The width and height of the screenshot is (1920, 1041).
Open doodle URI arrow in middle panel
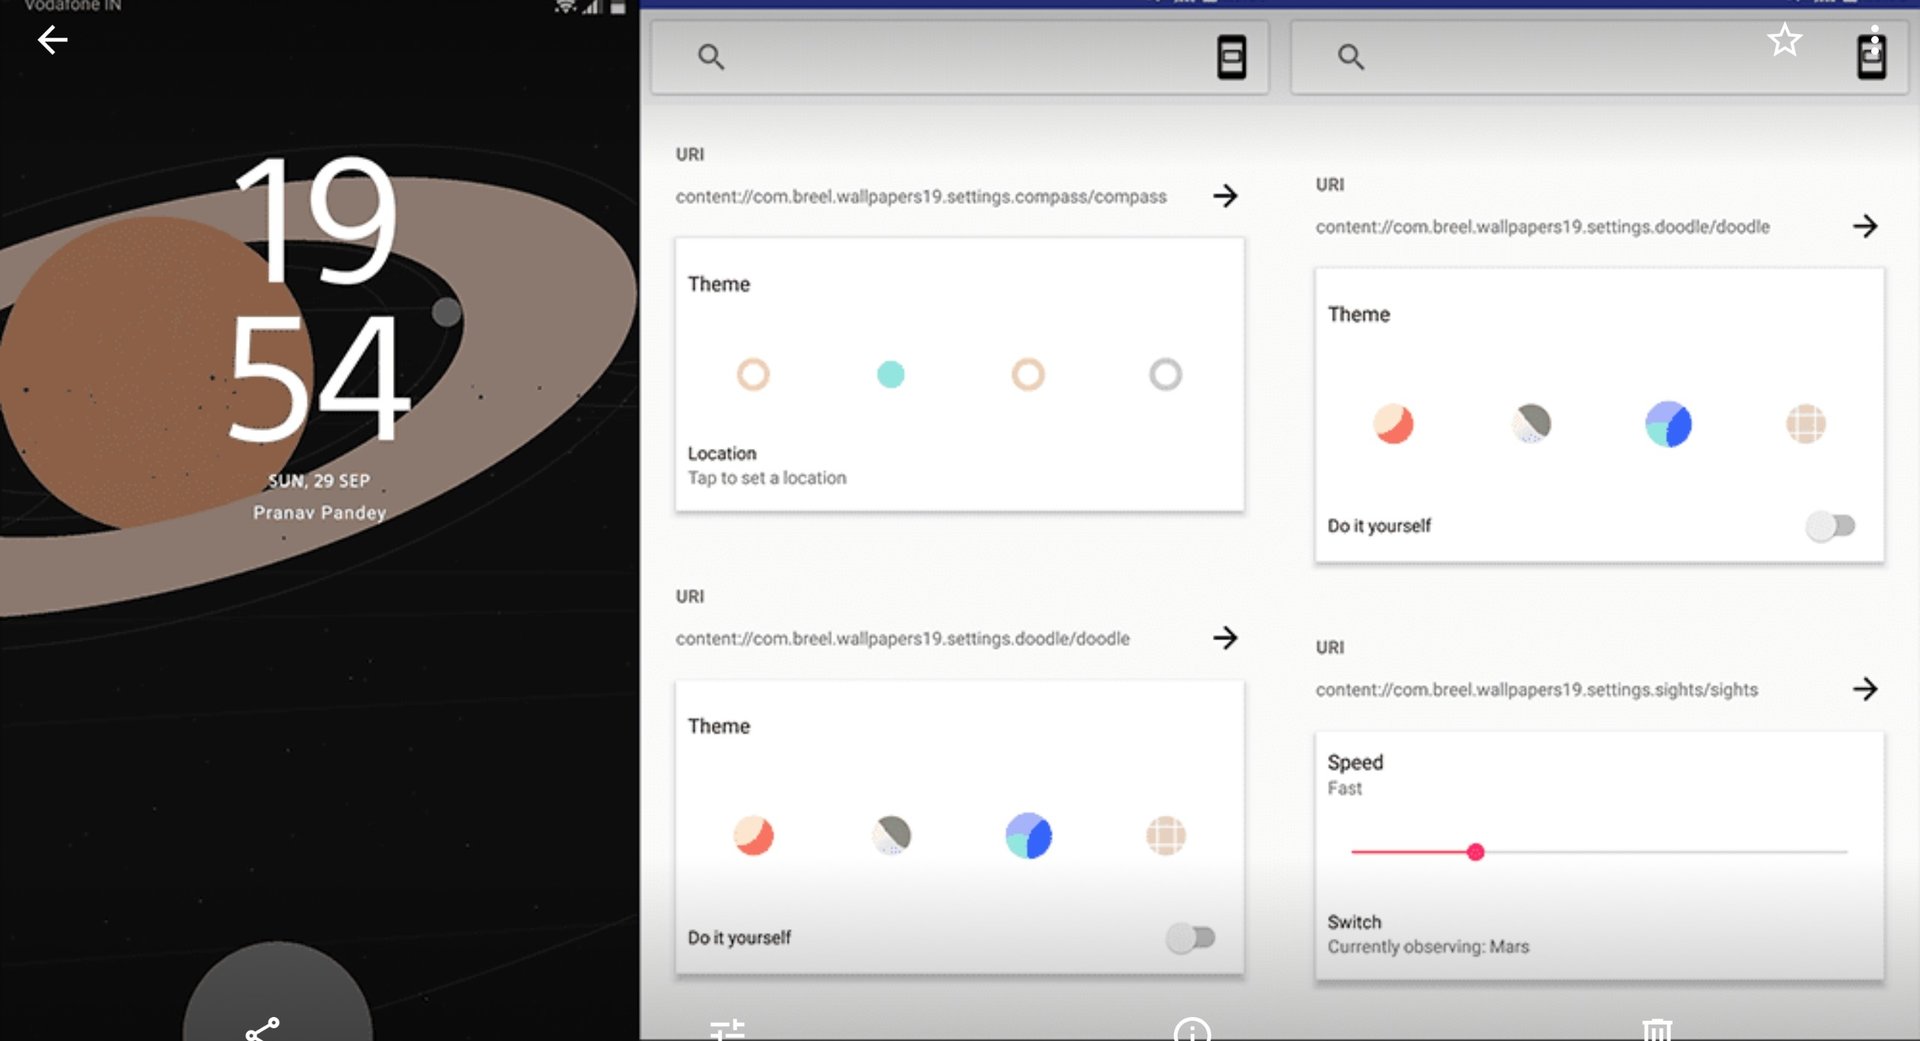[x=1225, y=638]
